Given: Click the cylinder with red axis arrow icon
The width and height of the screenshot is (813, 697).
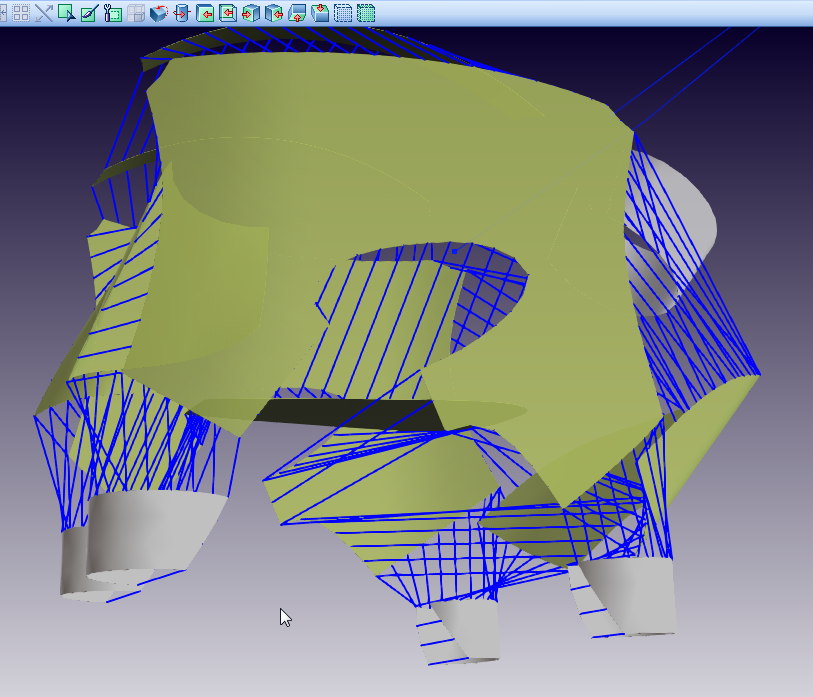Looking at the screenshot, I should tap(181, 13).
